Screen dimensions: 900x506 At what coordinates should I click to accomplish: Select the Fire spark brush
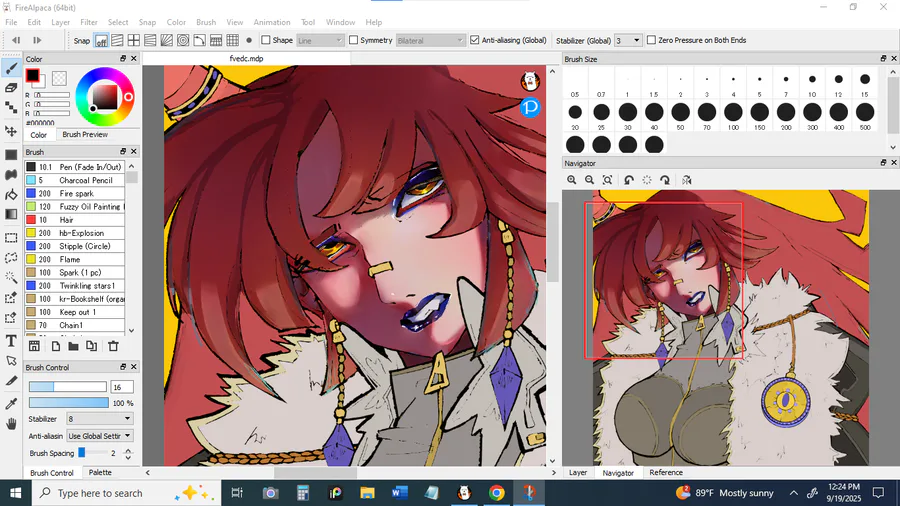[75, 193]
